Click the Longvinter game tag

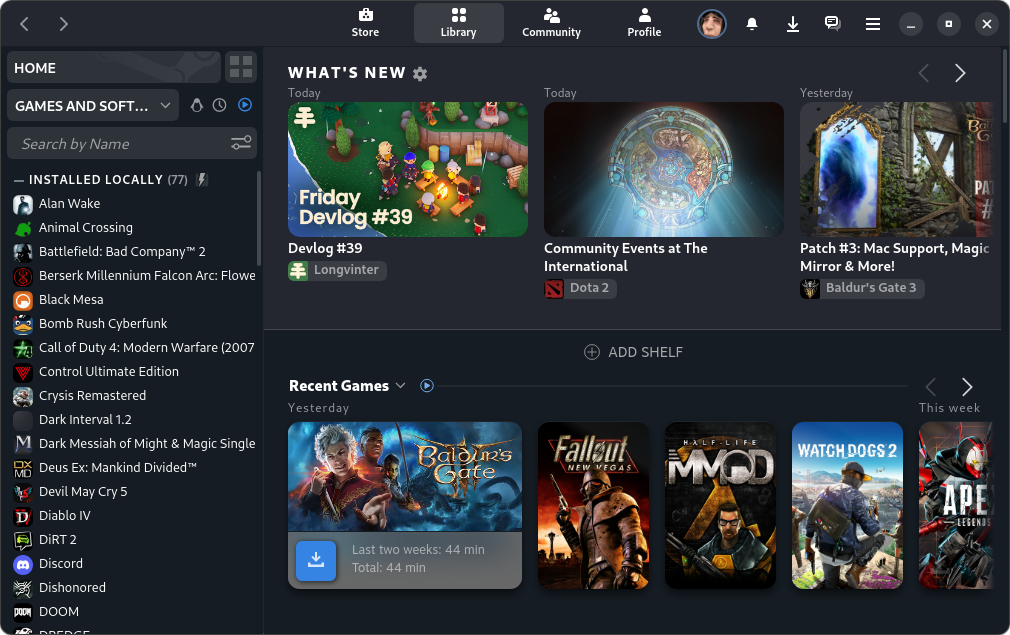(x=338, y=270)
